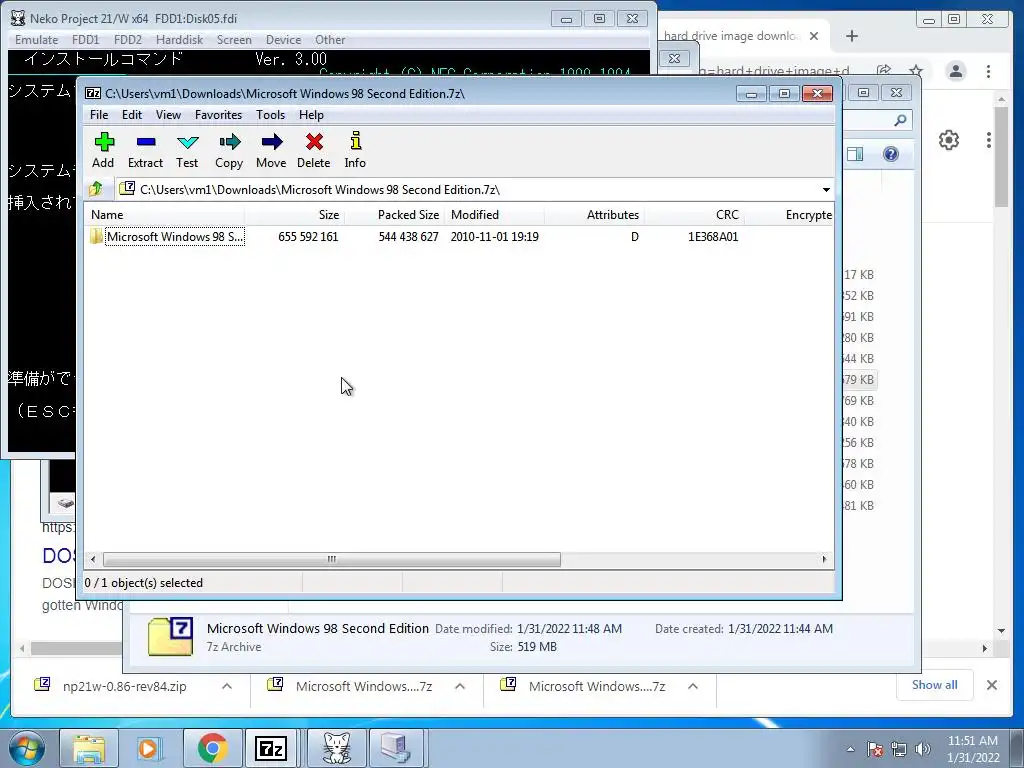This screenshot has width=1024, height=768.
Task: Click Show all downloads
Action: click(935, 685)
